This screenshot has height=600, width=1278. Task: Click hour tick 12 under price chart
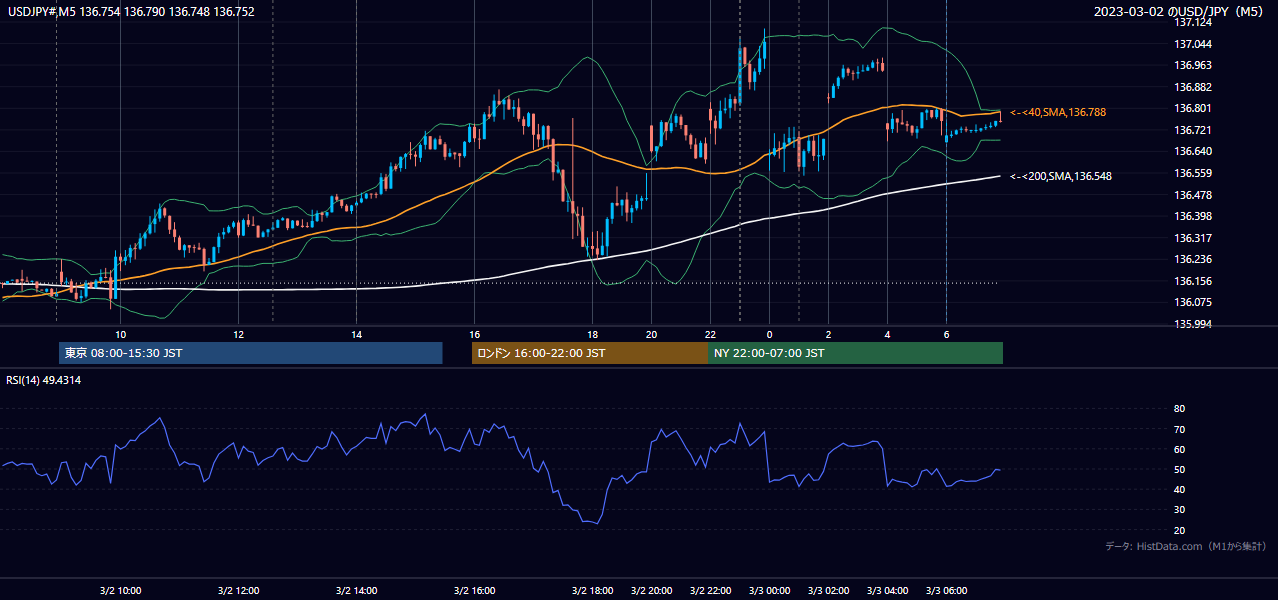pos(238,334)
